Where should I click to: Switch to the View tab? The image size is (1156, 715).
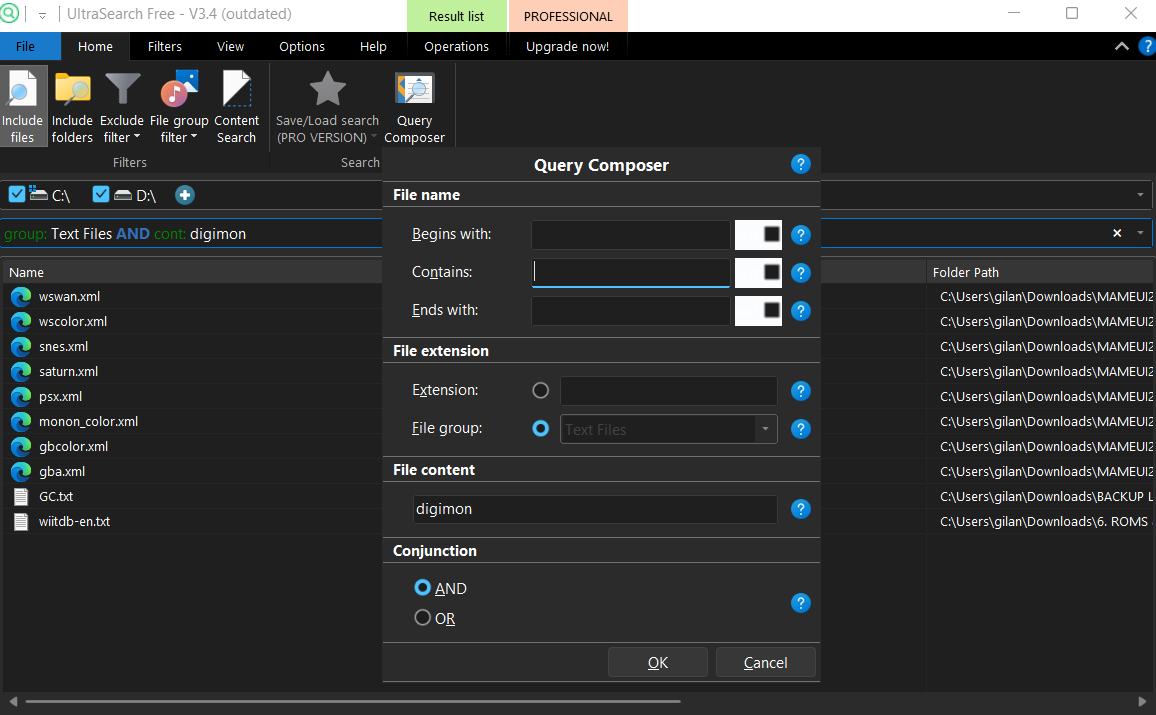click(230, 46)
